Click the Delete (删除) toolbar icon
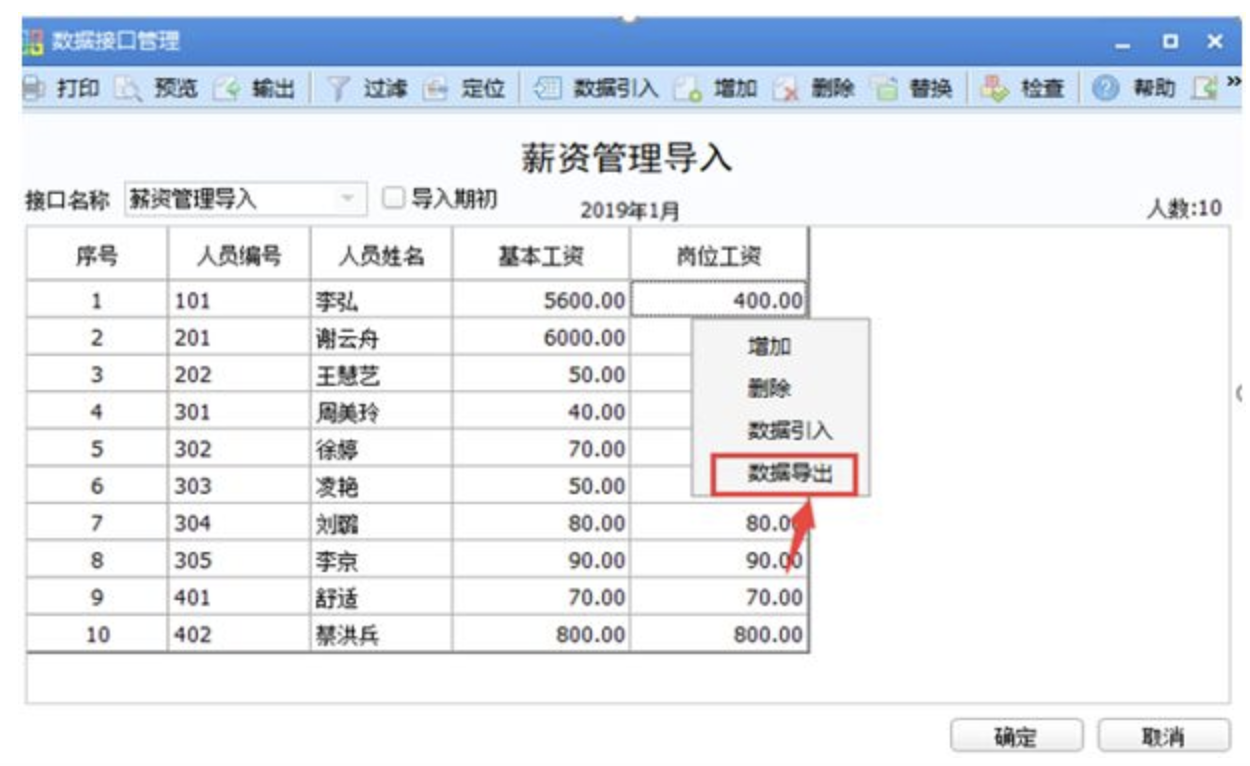Screen dimensions: 1250x766 pyautogui.click(x=786, y=89)
